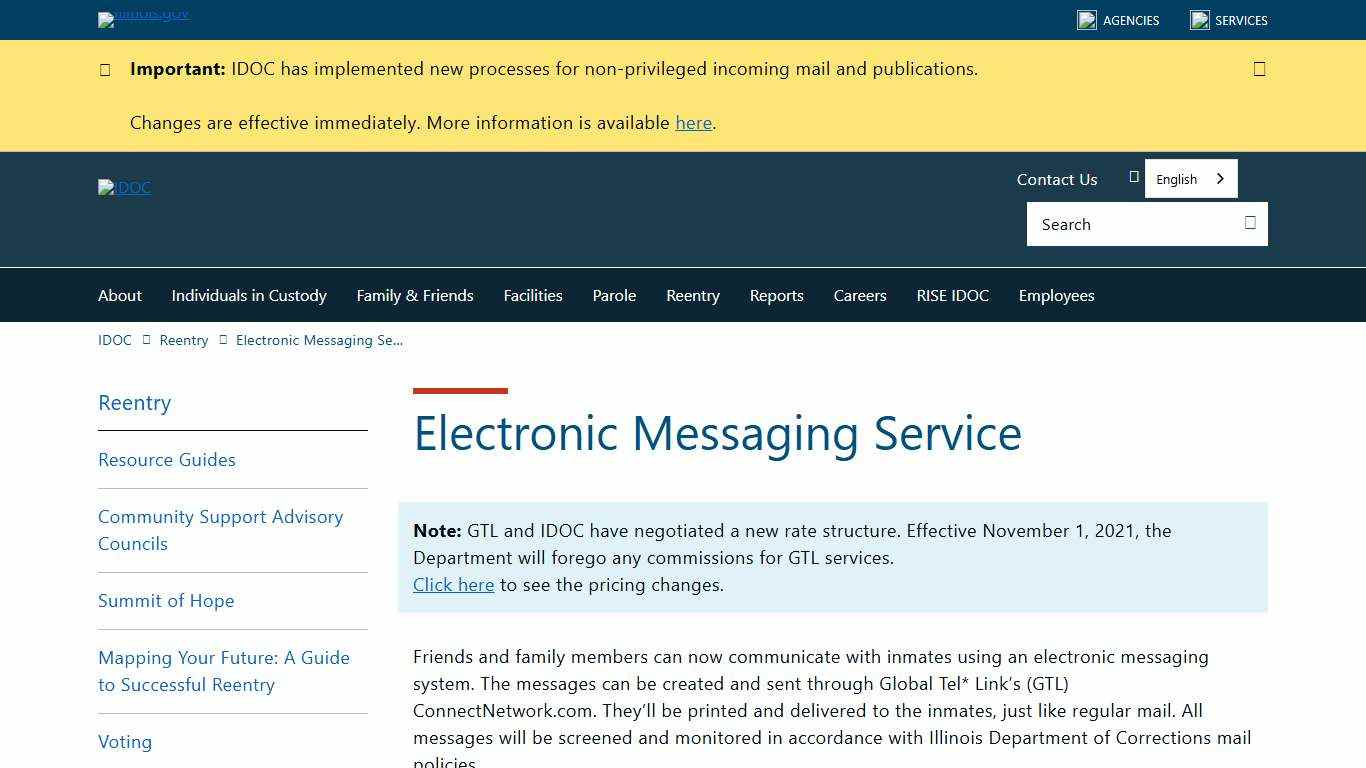Image resolution: width=1366 pixels, height=768 pixels.
Task: Click the search magnifier icon
Action: coord(1250,223)
